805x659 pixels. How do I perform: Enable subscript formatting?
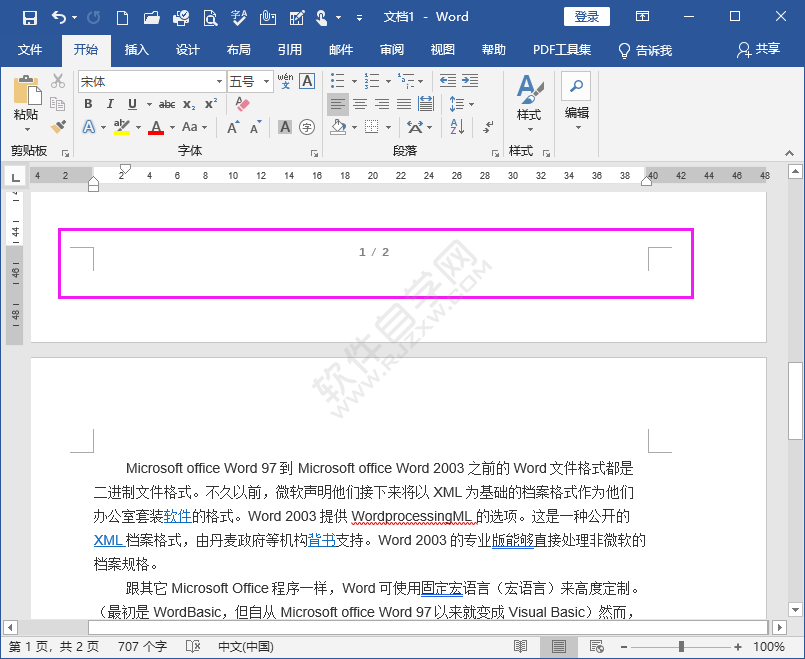(x=188, y=104)
